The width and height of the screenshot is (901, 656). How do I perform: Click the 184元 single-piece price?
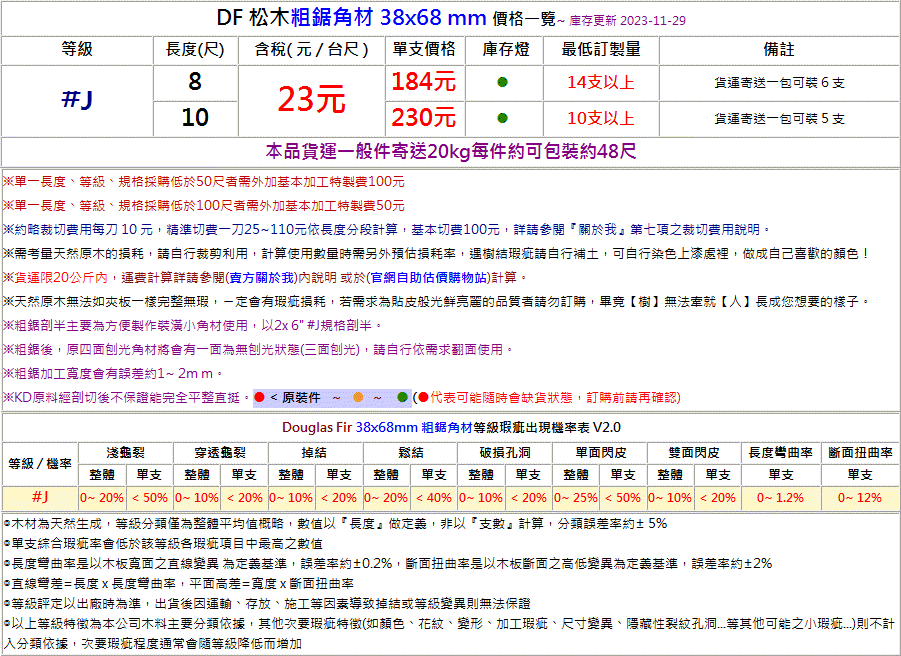(424, 82)
